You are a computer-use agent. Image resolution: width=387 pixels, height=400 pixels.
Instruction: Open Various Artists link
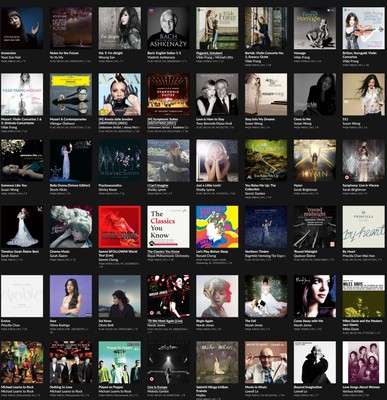click(x=352, y=391)
